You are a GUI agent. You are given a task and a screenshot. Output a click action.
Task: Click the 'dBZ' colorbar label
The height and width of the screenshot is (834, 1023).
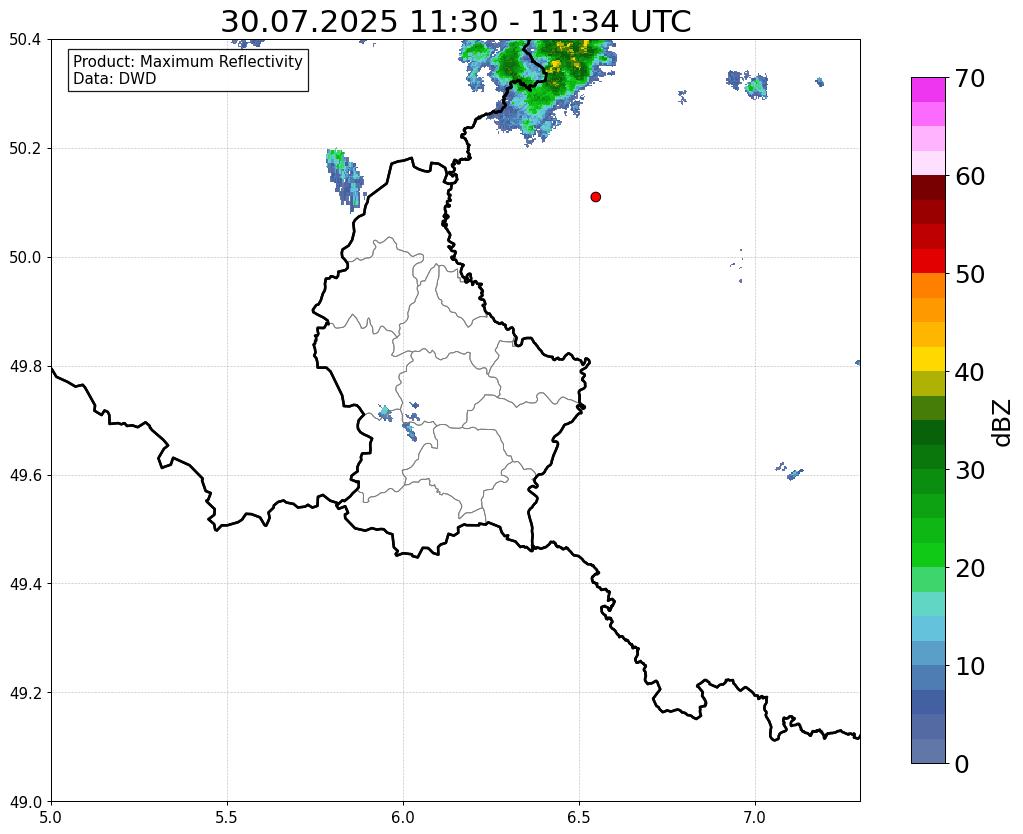coord(1003,423)
